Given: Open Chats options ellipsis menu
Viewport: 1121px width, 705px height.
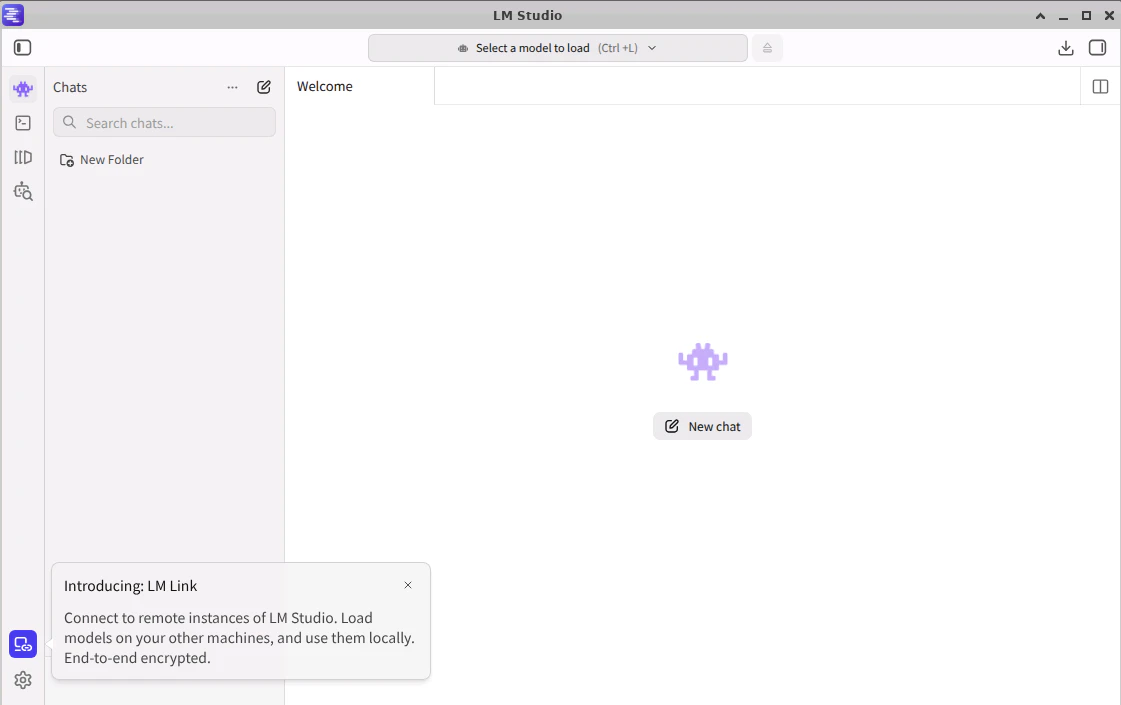Looking at the screenshot, I should (x=232, y=87).
